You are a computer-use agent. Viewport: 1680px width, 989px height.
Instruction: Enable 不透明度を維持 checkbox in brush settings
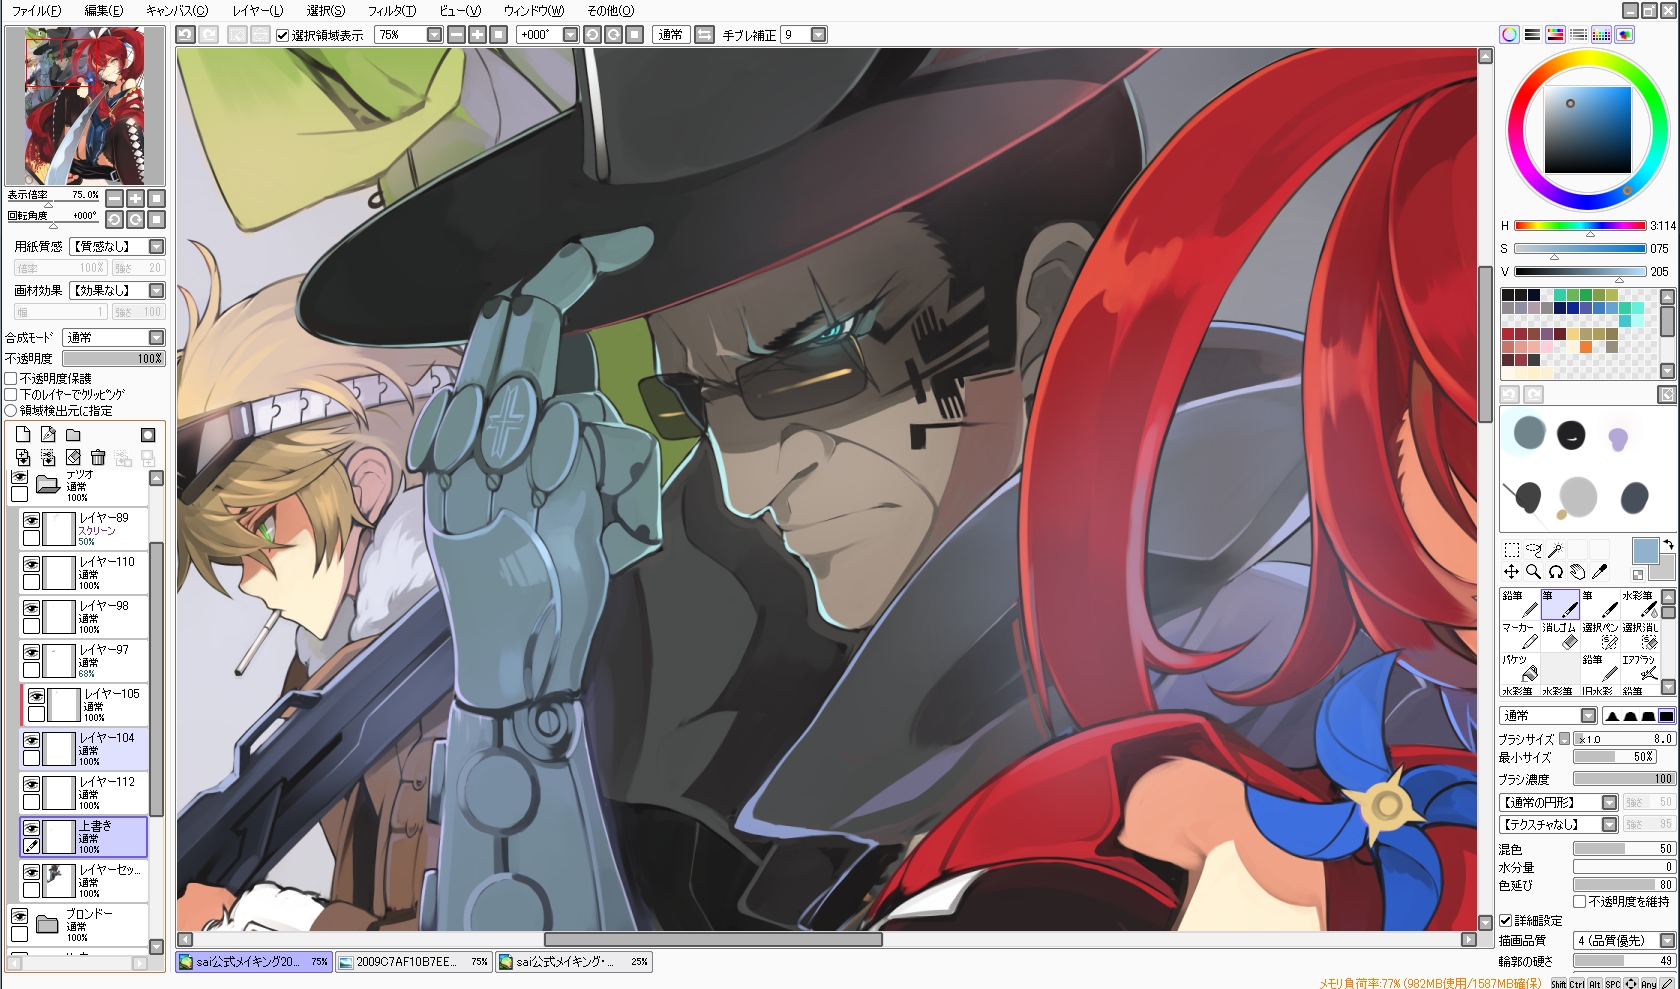tap(1580, 902)
